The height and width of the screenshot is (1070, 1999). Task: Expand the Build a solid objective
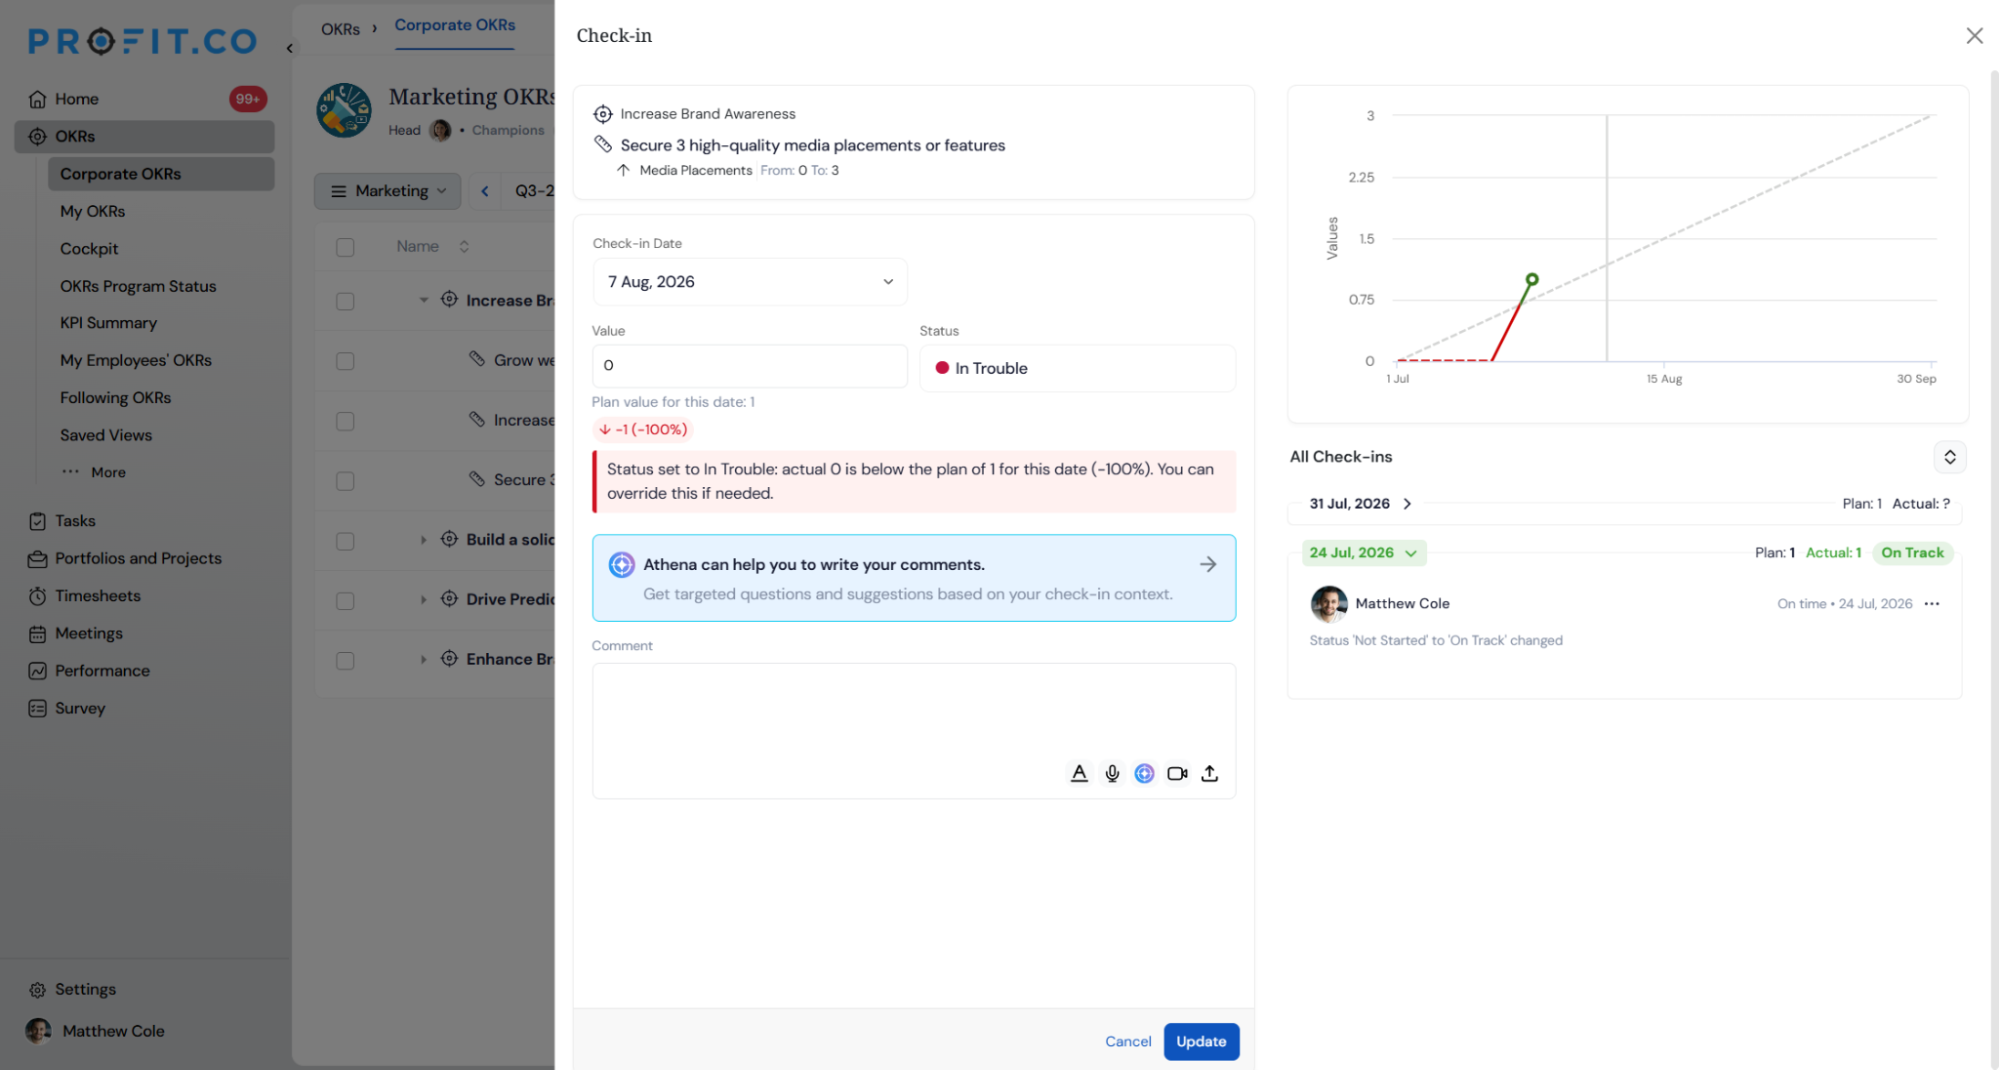point(423,540)
